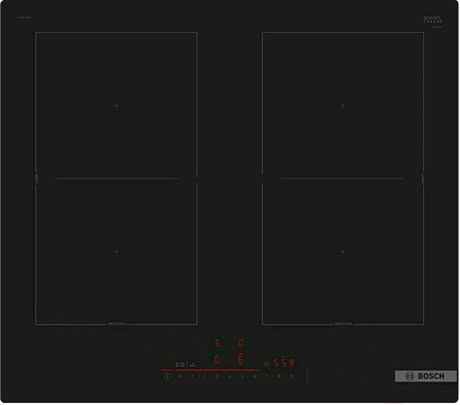
Task: Tap the front-right zone display showing 6
Action: coord(241,359)
